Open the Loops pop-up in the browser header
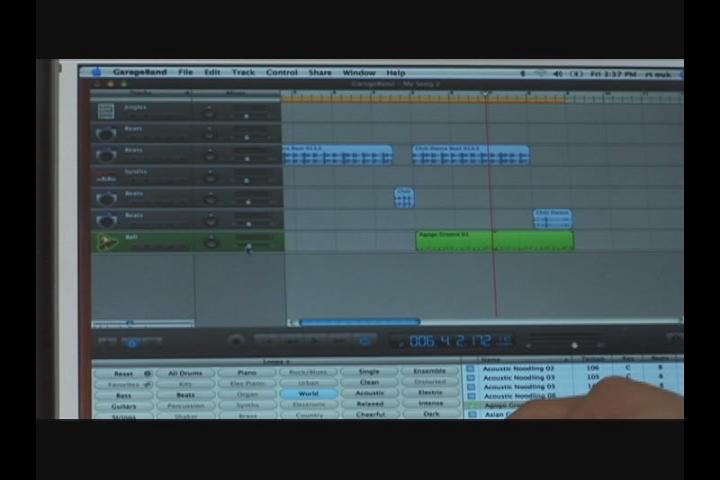Screen dimensions: 720x480 click(276, 362)
